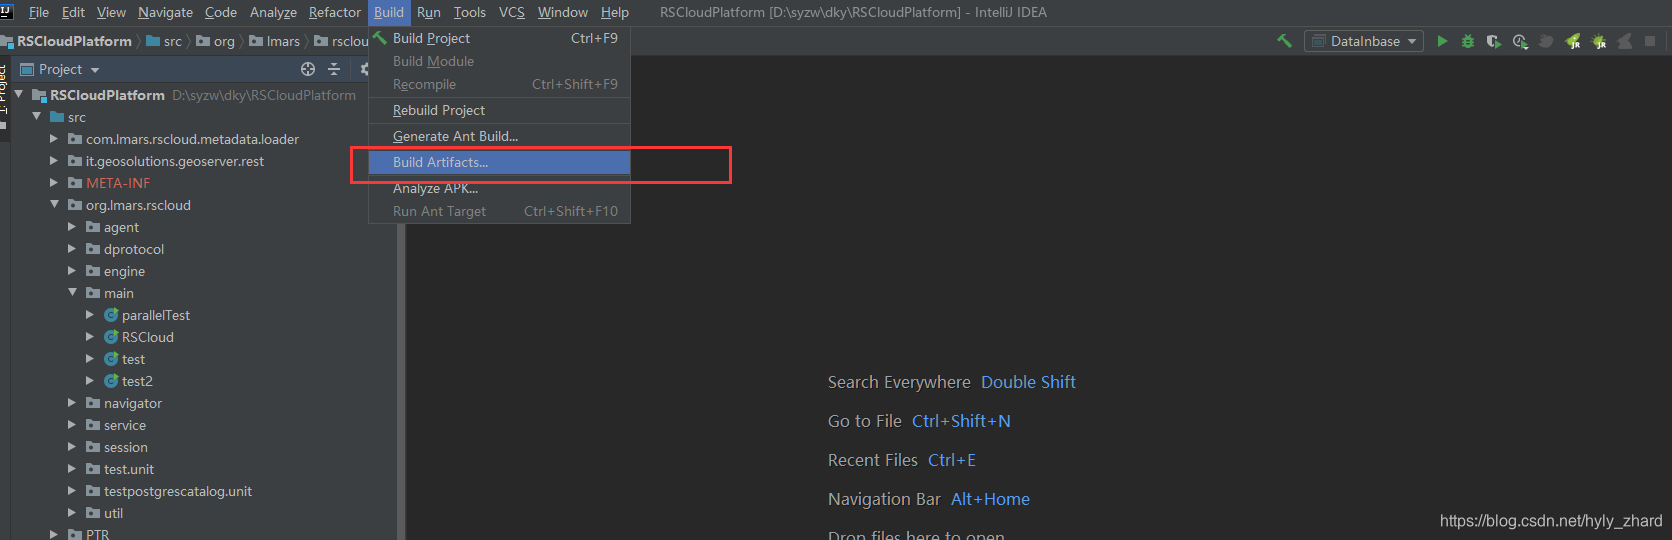The width and height of the screenshot is (1672, 540).
Task: Open the Project view selector dropdown
Action: coord(60,69)
